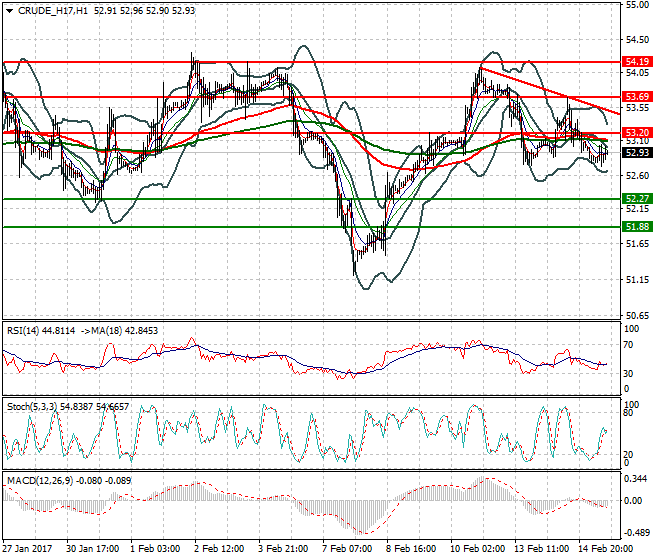Image resolution: width=660 pixels, height=560 pixels.
Task: Click the 7 Feb 07:00 time axis label
Action: pos(349,549)
